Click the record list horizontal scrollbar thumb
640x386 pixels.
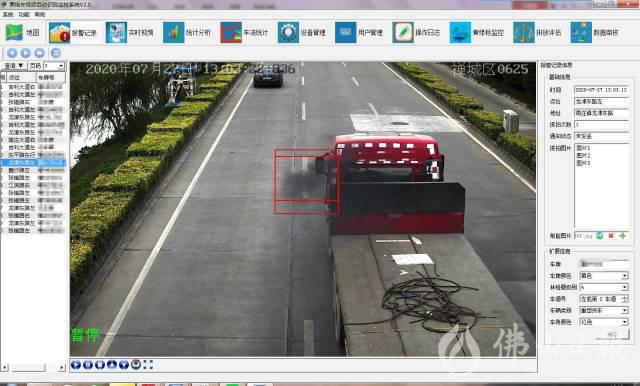(x=28, y=368)
